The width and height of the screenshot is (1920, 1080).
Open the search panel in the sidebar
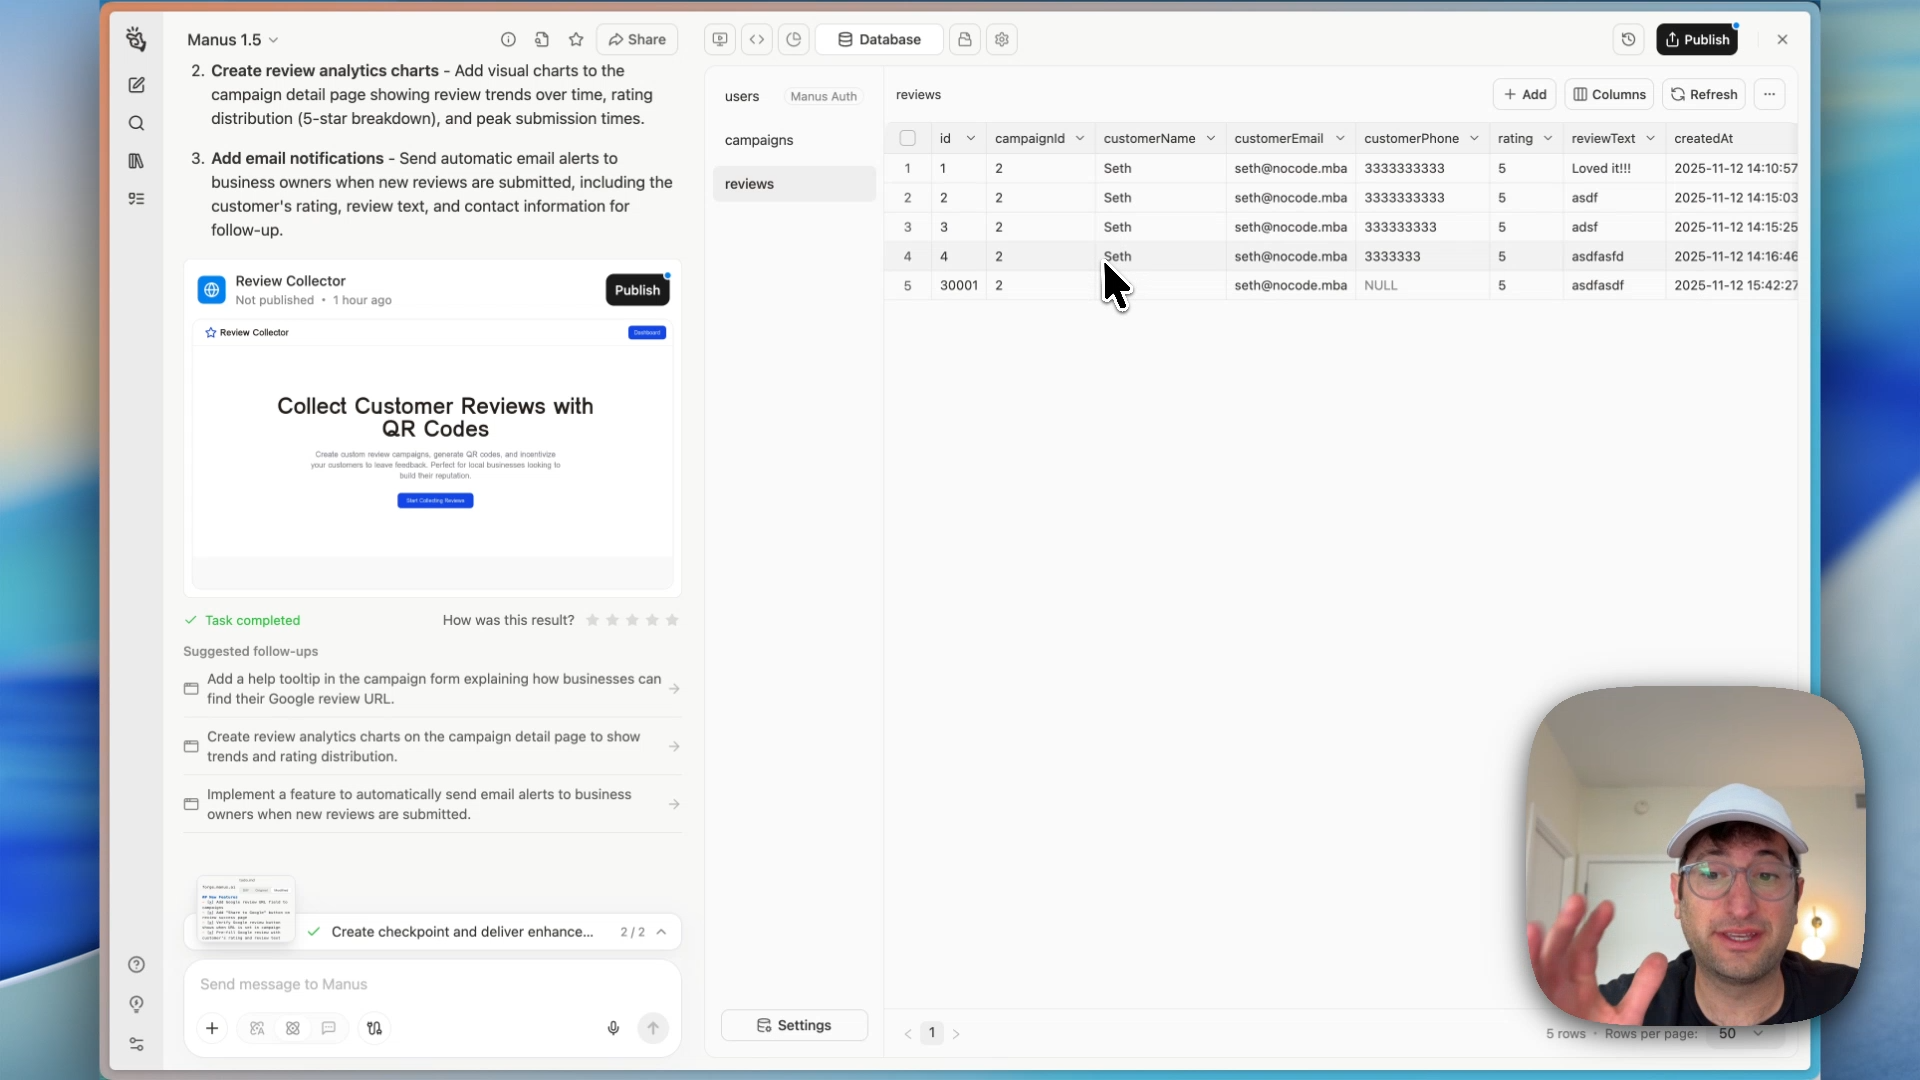click(x=137, y=123)
